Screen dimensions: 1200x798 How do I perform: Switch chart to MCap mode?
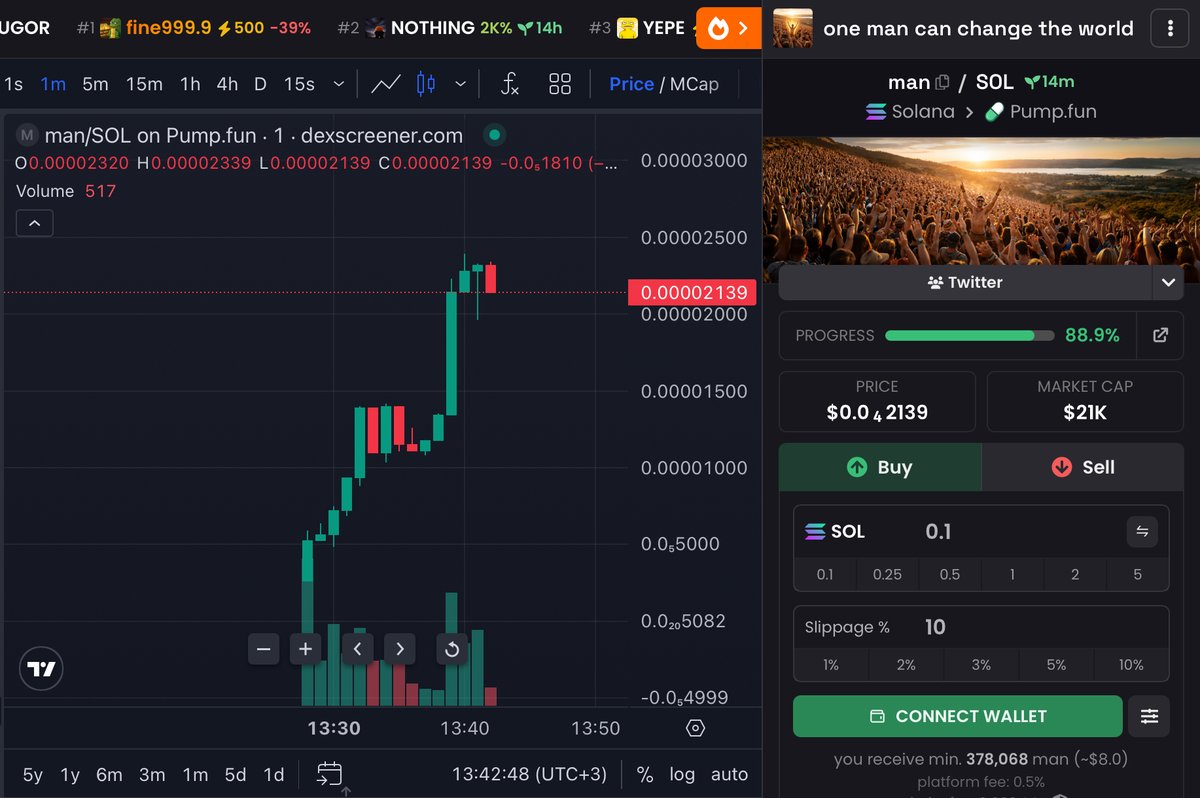694,84
